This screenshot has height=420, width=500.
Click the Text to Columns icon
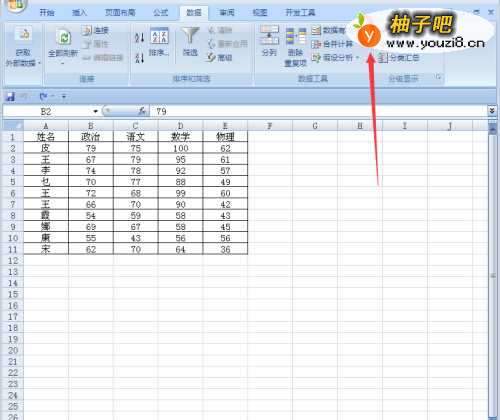point(269,35)
